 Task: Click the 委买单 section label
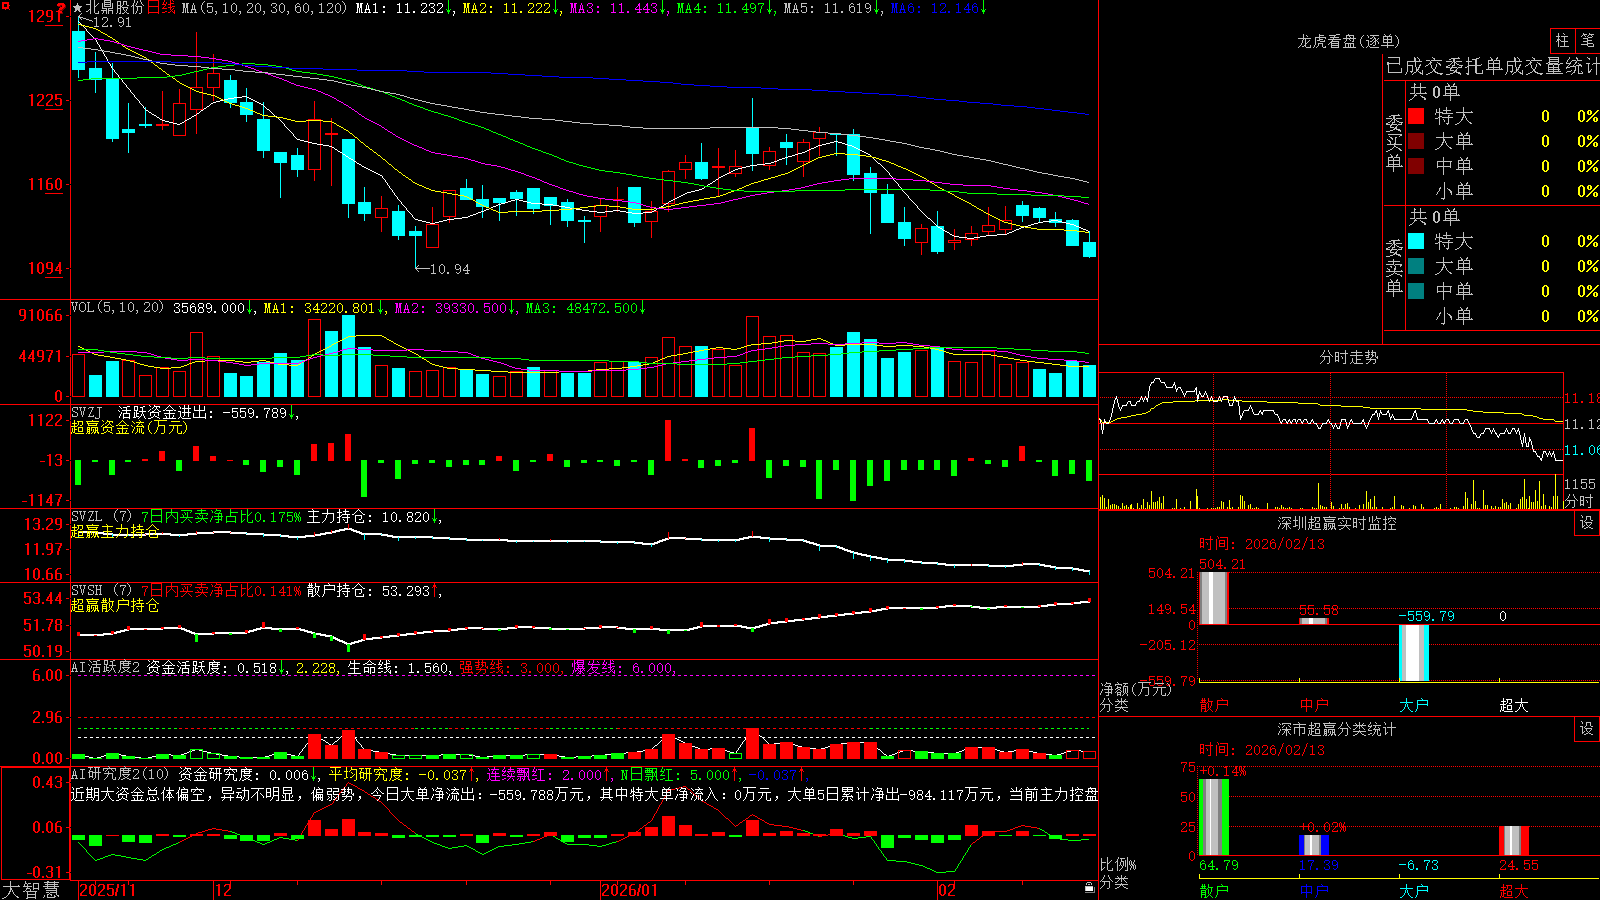(x=1394, y=142)
